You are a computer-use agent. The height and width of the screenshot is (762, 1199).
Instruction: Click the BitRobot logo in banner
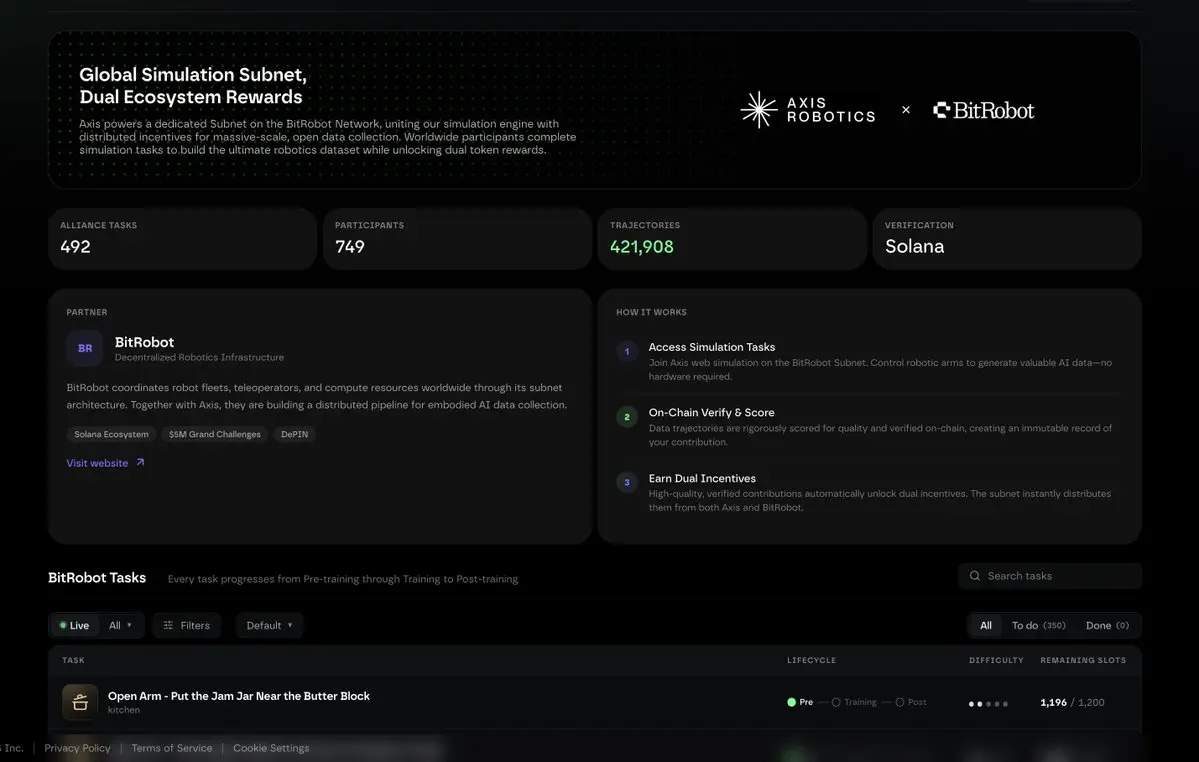click(x=983, y=110)
